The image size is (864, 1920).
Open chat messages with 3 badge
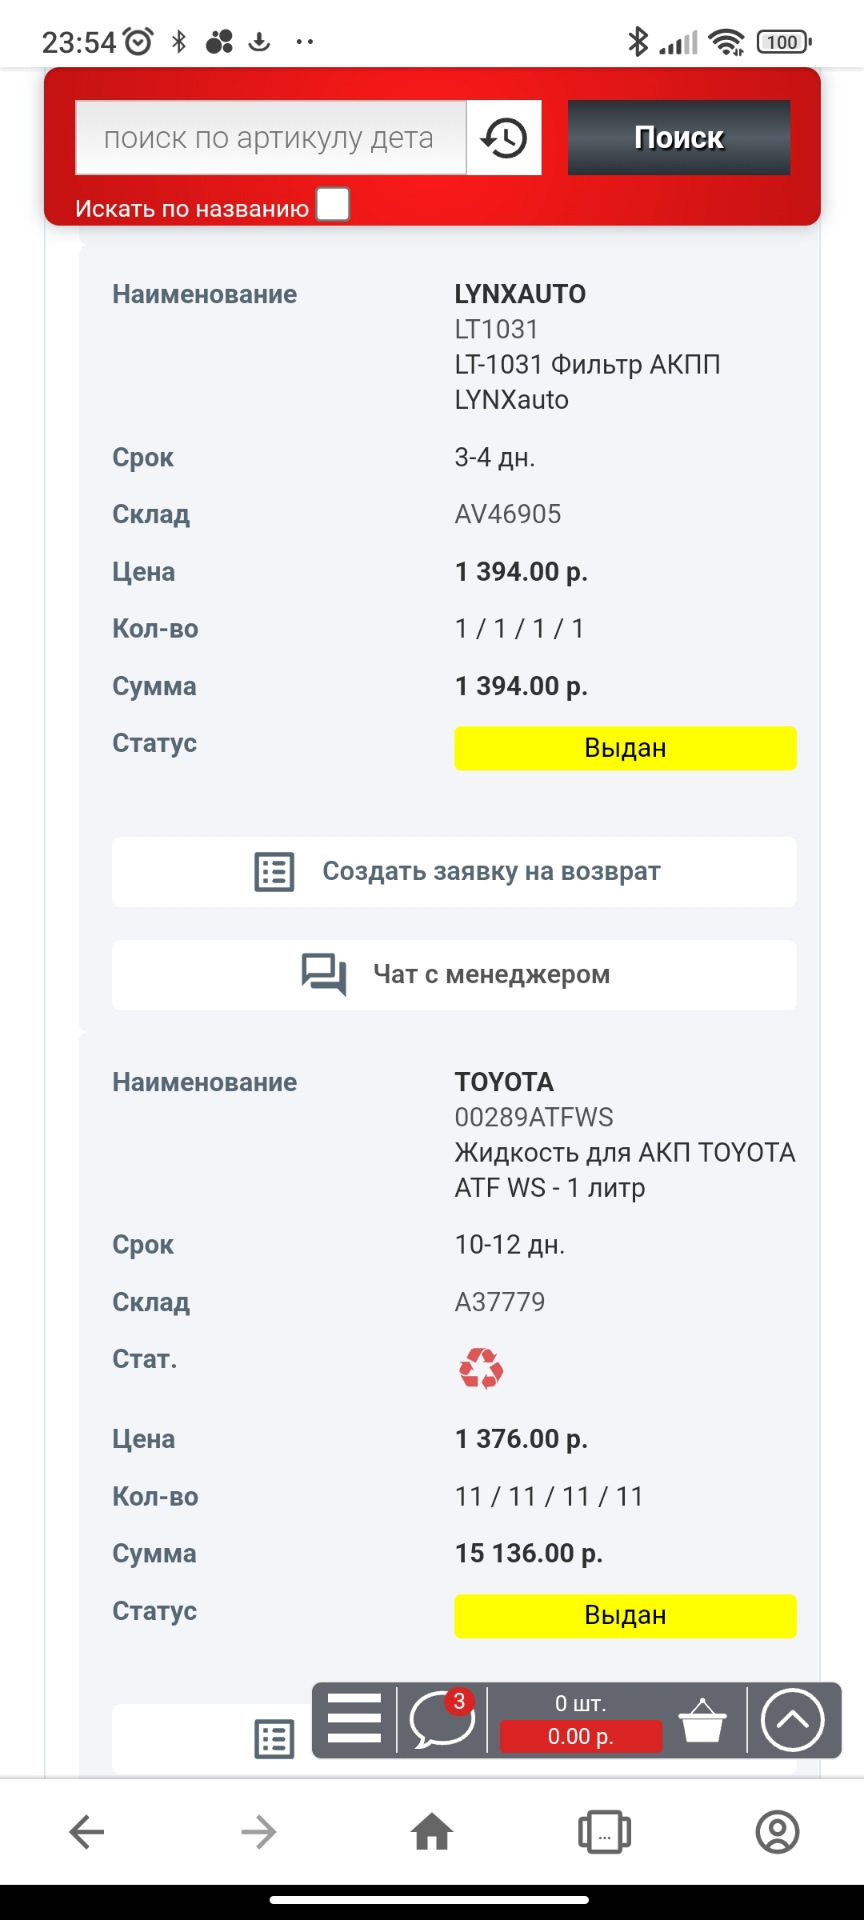point(441,1719)
